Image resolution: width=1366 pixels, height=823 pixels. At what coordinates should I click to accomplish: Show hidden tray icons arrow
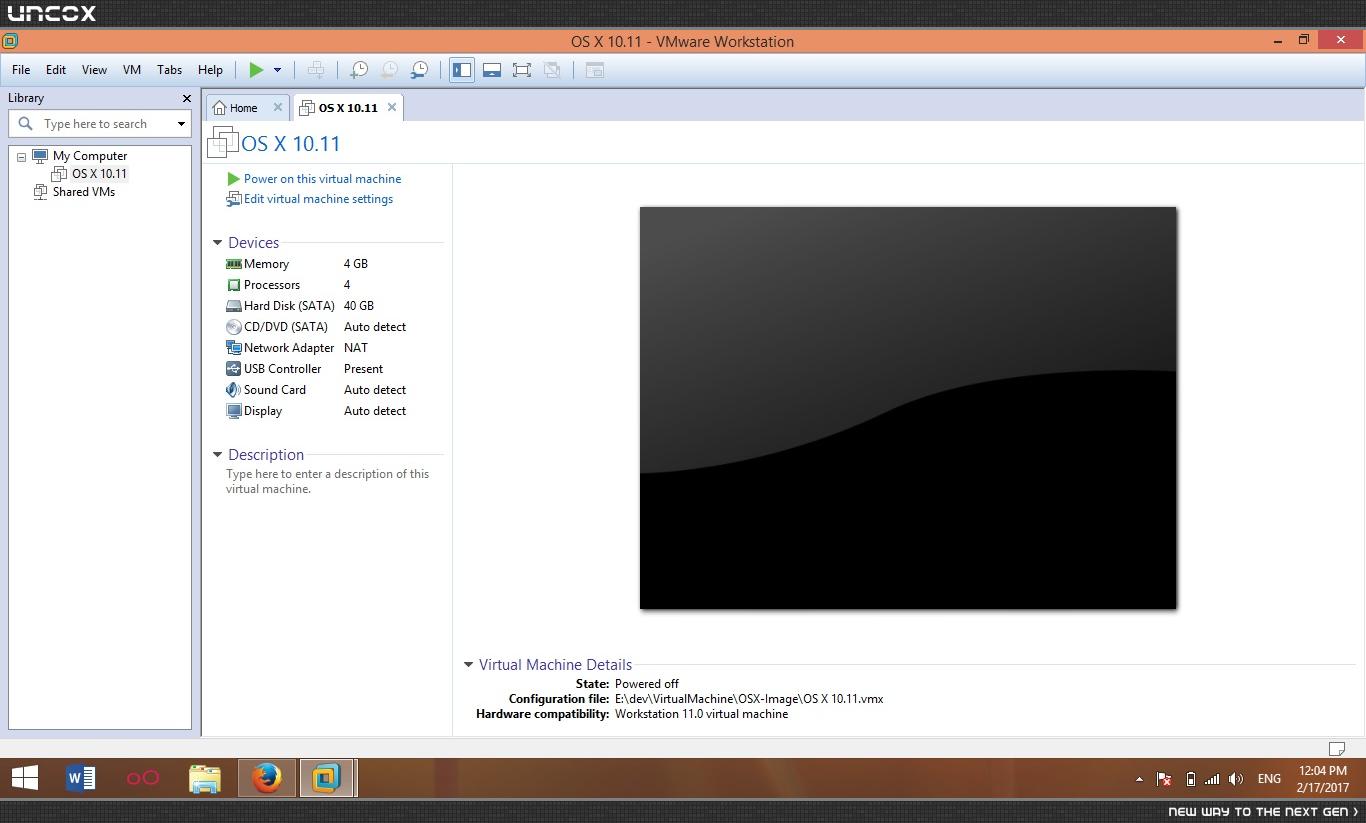(x=1139, y=779)
